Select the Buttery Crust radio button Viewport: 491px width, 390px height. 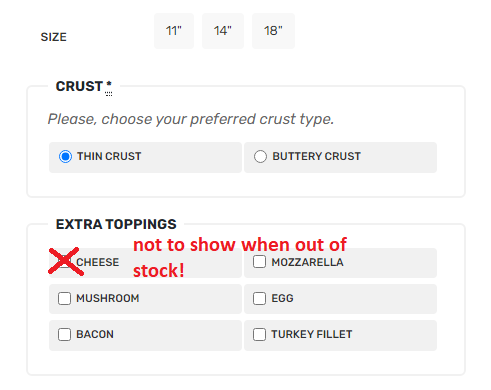tap(260, 156)
